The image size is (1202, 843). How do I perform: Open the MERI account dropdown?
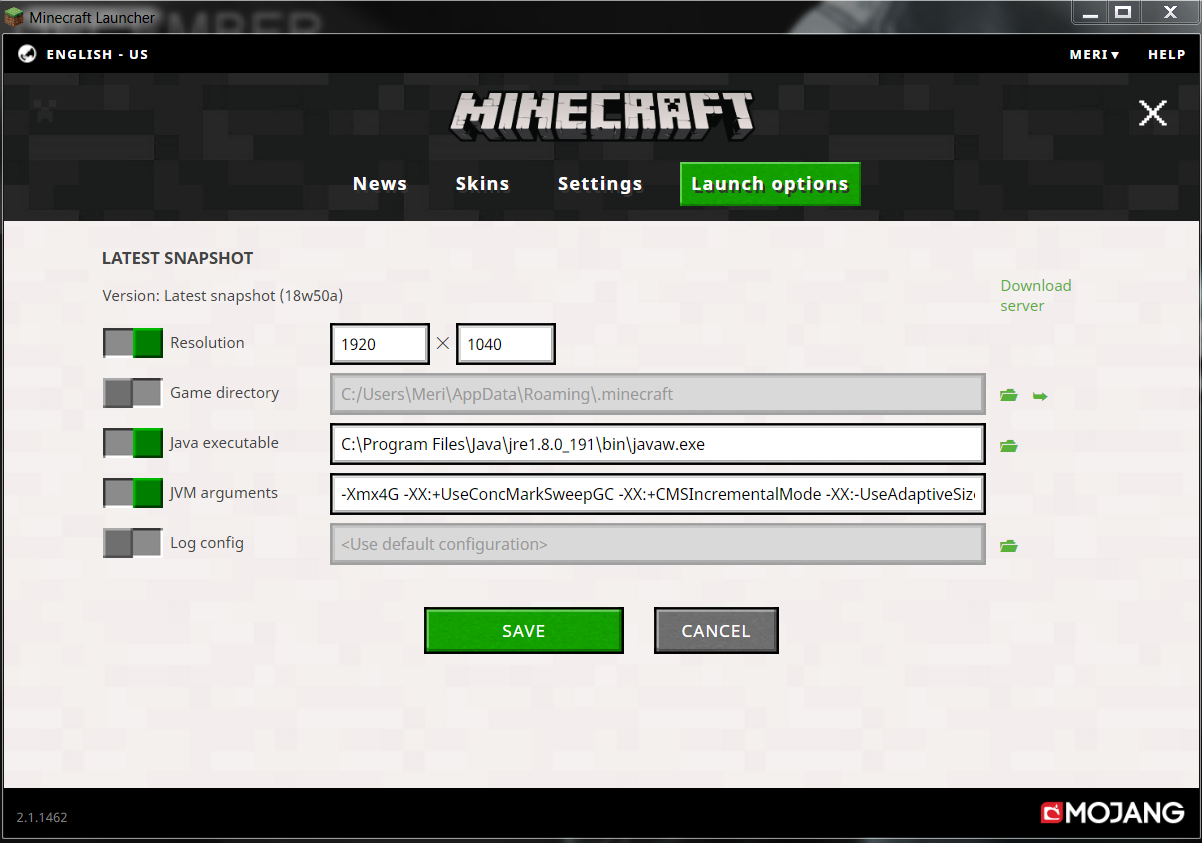(1094, 55)
